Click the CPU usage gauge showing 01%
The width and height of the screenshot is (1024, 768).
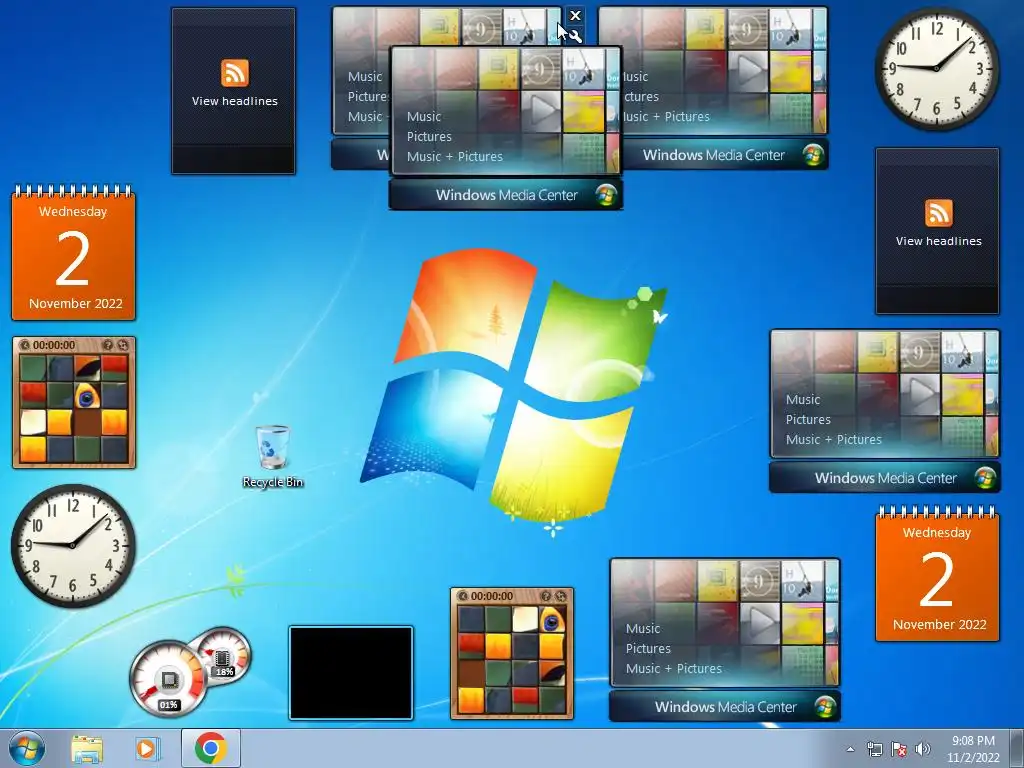click(x=168, y=679)
